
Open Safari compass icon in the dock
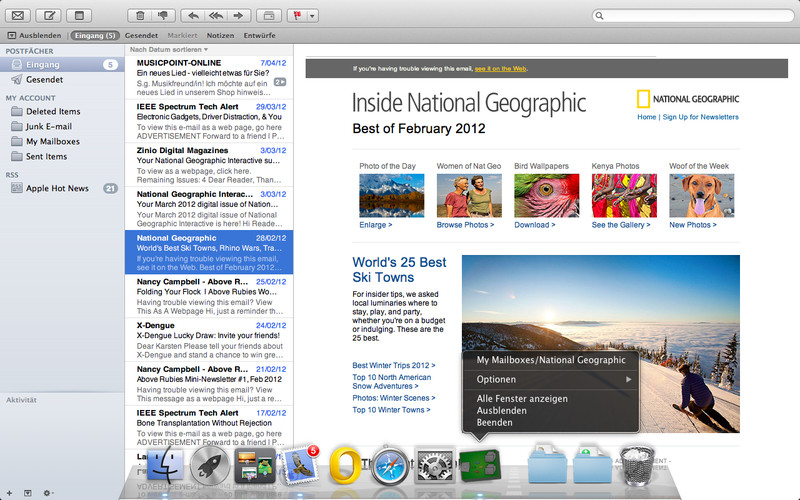390,466
